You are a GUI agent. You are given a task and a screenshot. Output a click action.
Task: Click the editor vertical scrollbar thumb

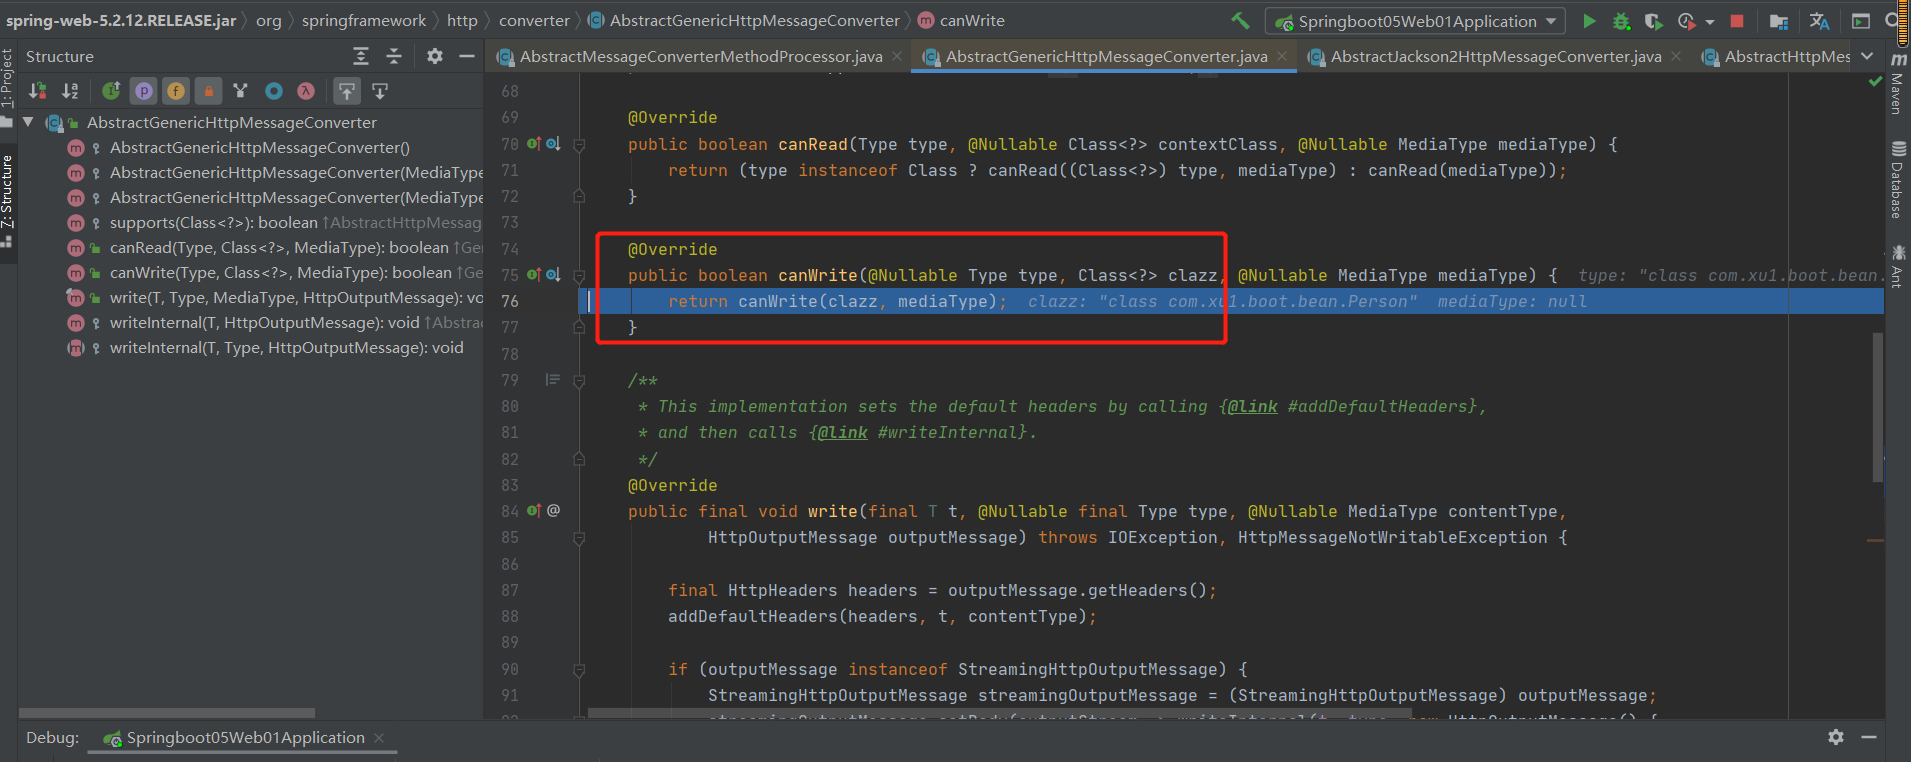pyautogui.click(x=1877, y=408)
